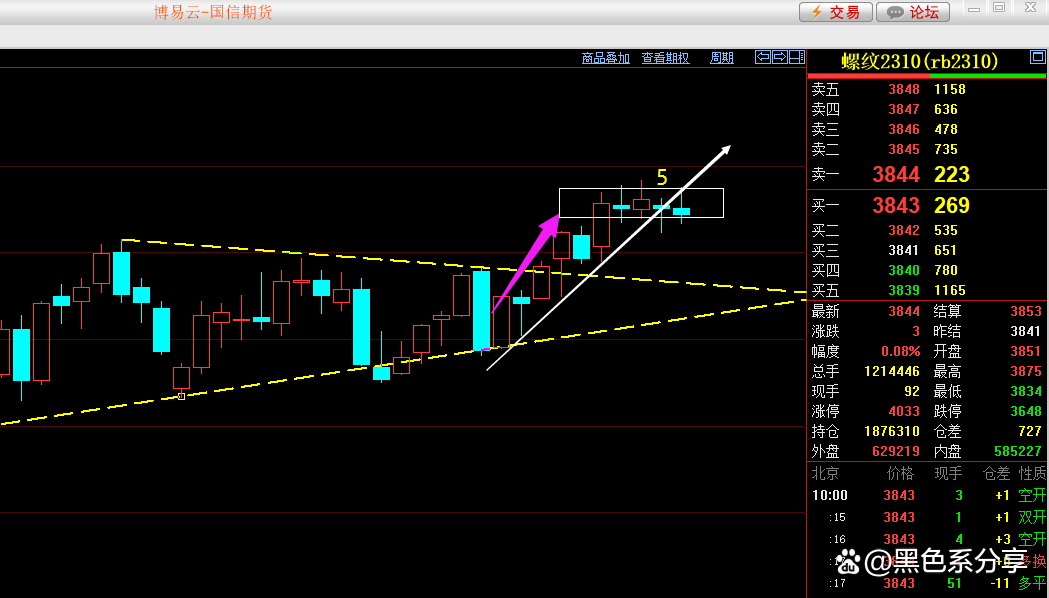Click the 查看期权 options link
Screen dimensions: 1049x598
665,59
